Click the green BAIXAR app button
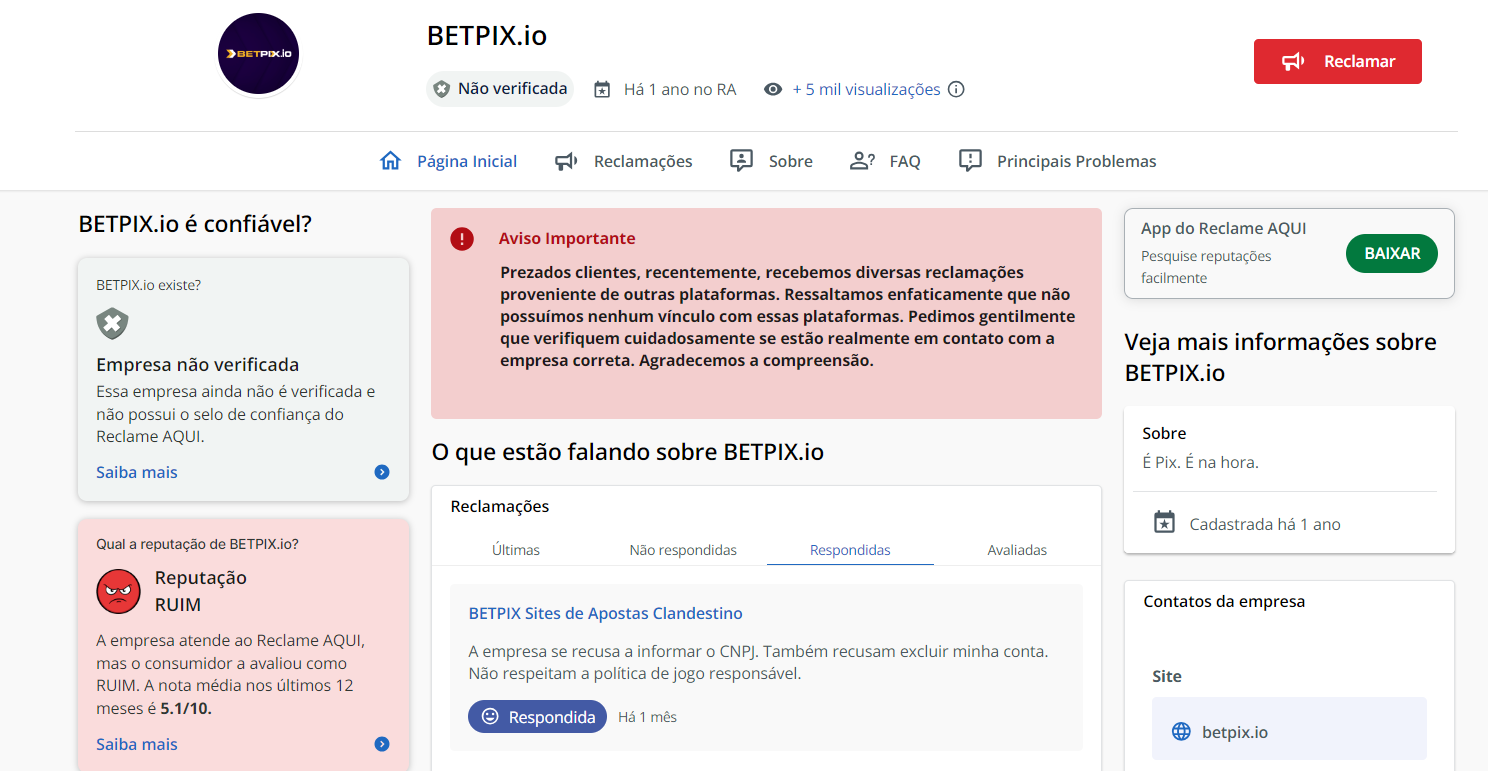This screenshot has height=771, width=1488. point(1392,254)
